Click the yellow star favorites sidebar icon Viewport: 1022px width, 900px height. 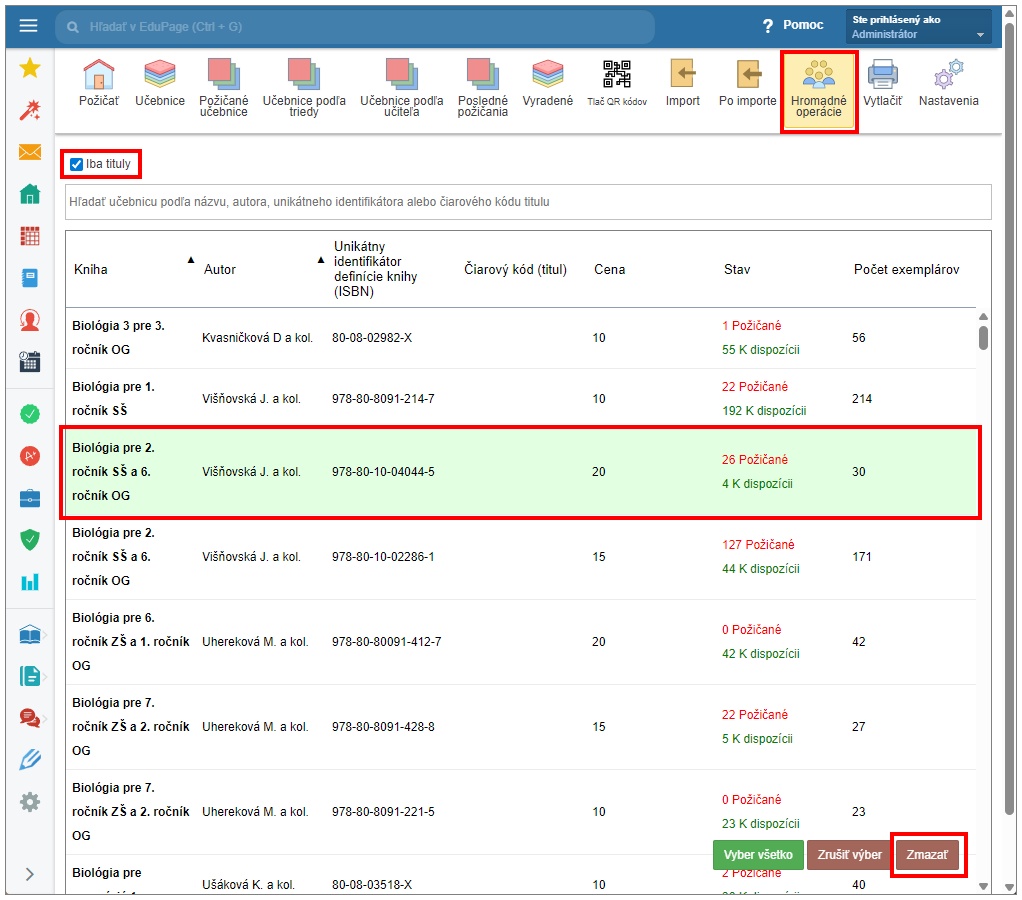(x=30, y=68)
